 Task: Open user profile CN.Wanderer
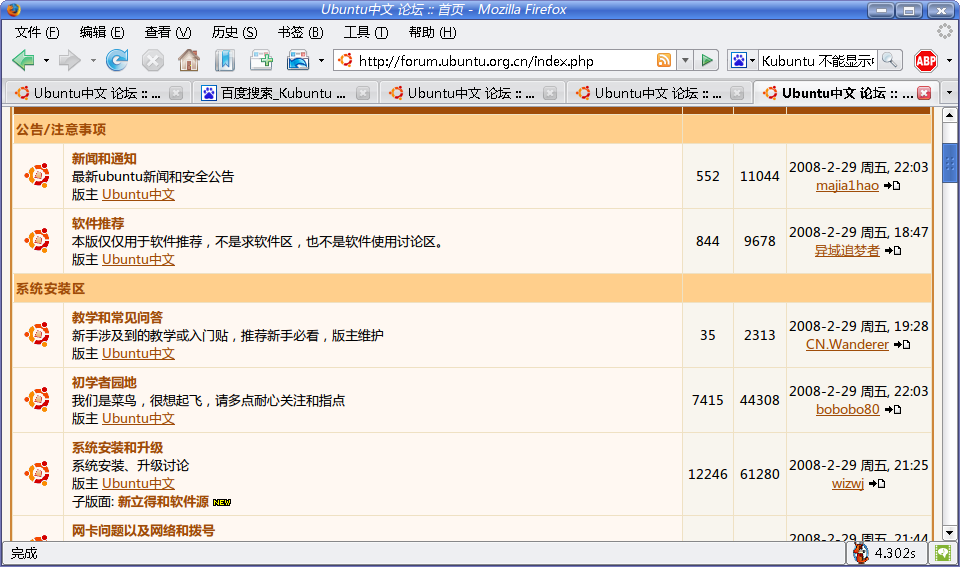pyautogui.click(x=847, y=345)
